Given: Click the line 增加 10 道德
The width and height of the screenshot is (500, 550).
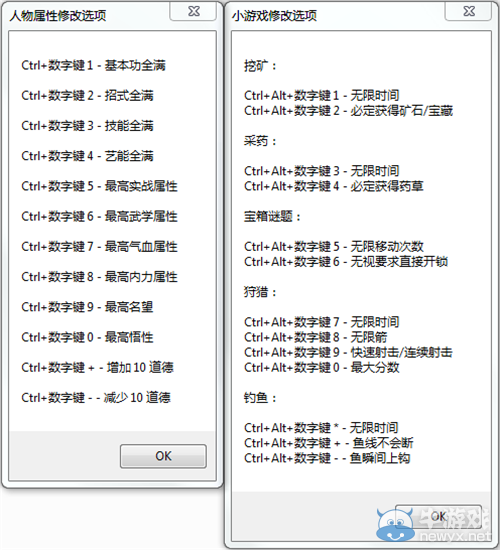Looking at the screenshot, I should click(98, 367).
